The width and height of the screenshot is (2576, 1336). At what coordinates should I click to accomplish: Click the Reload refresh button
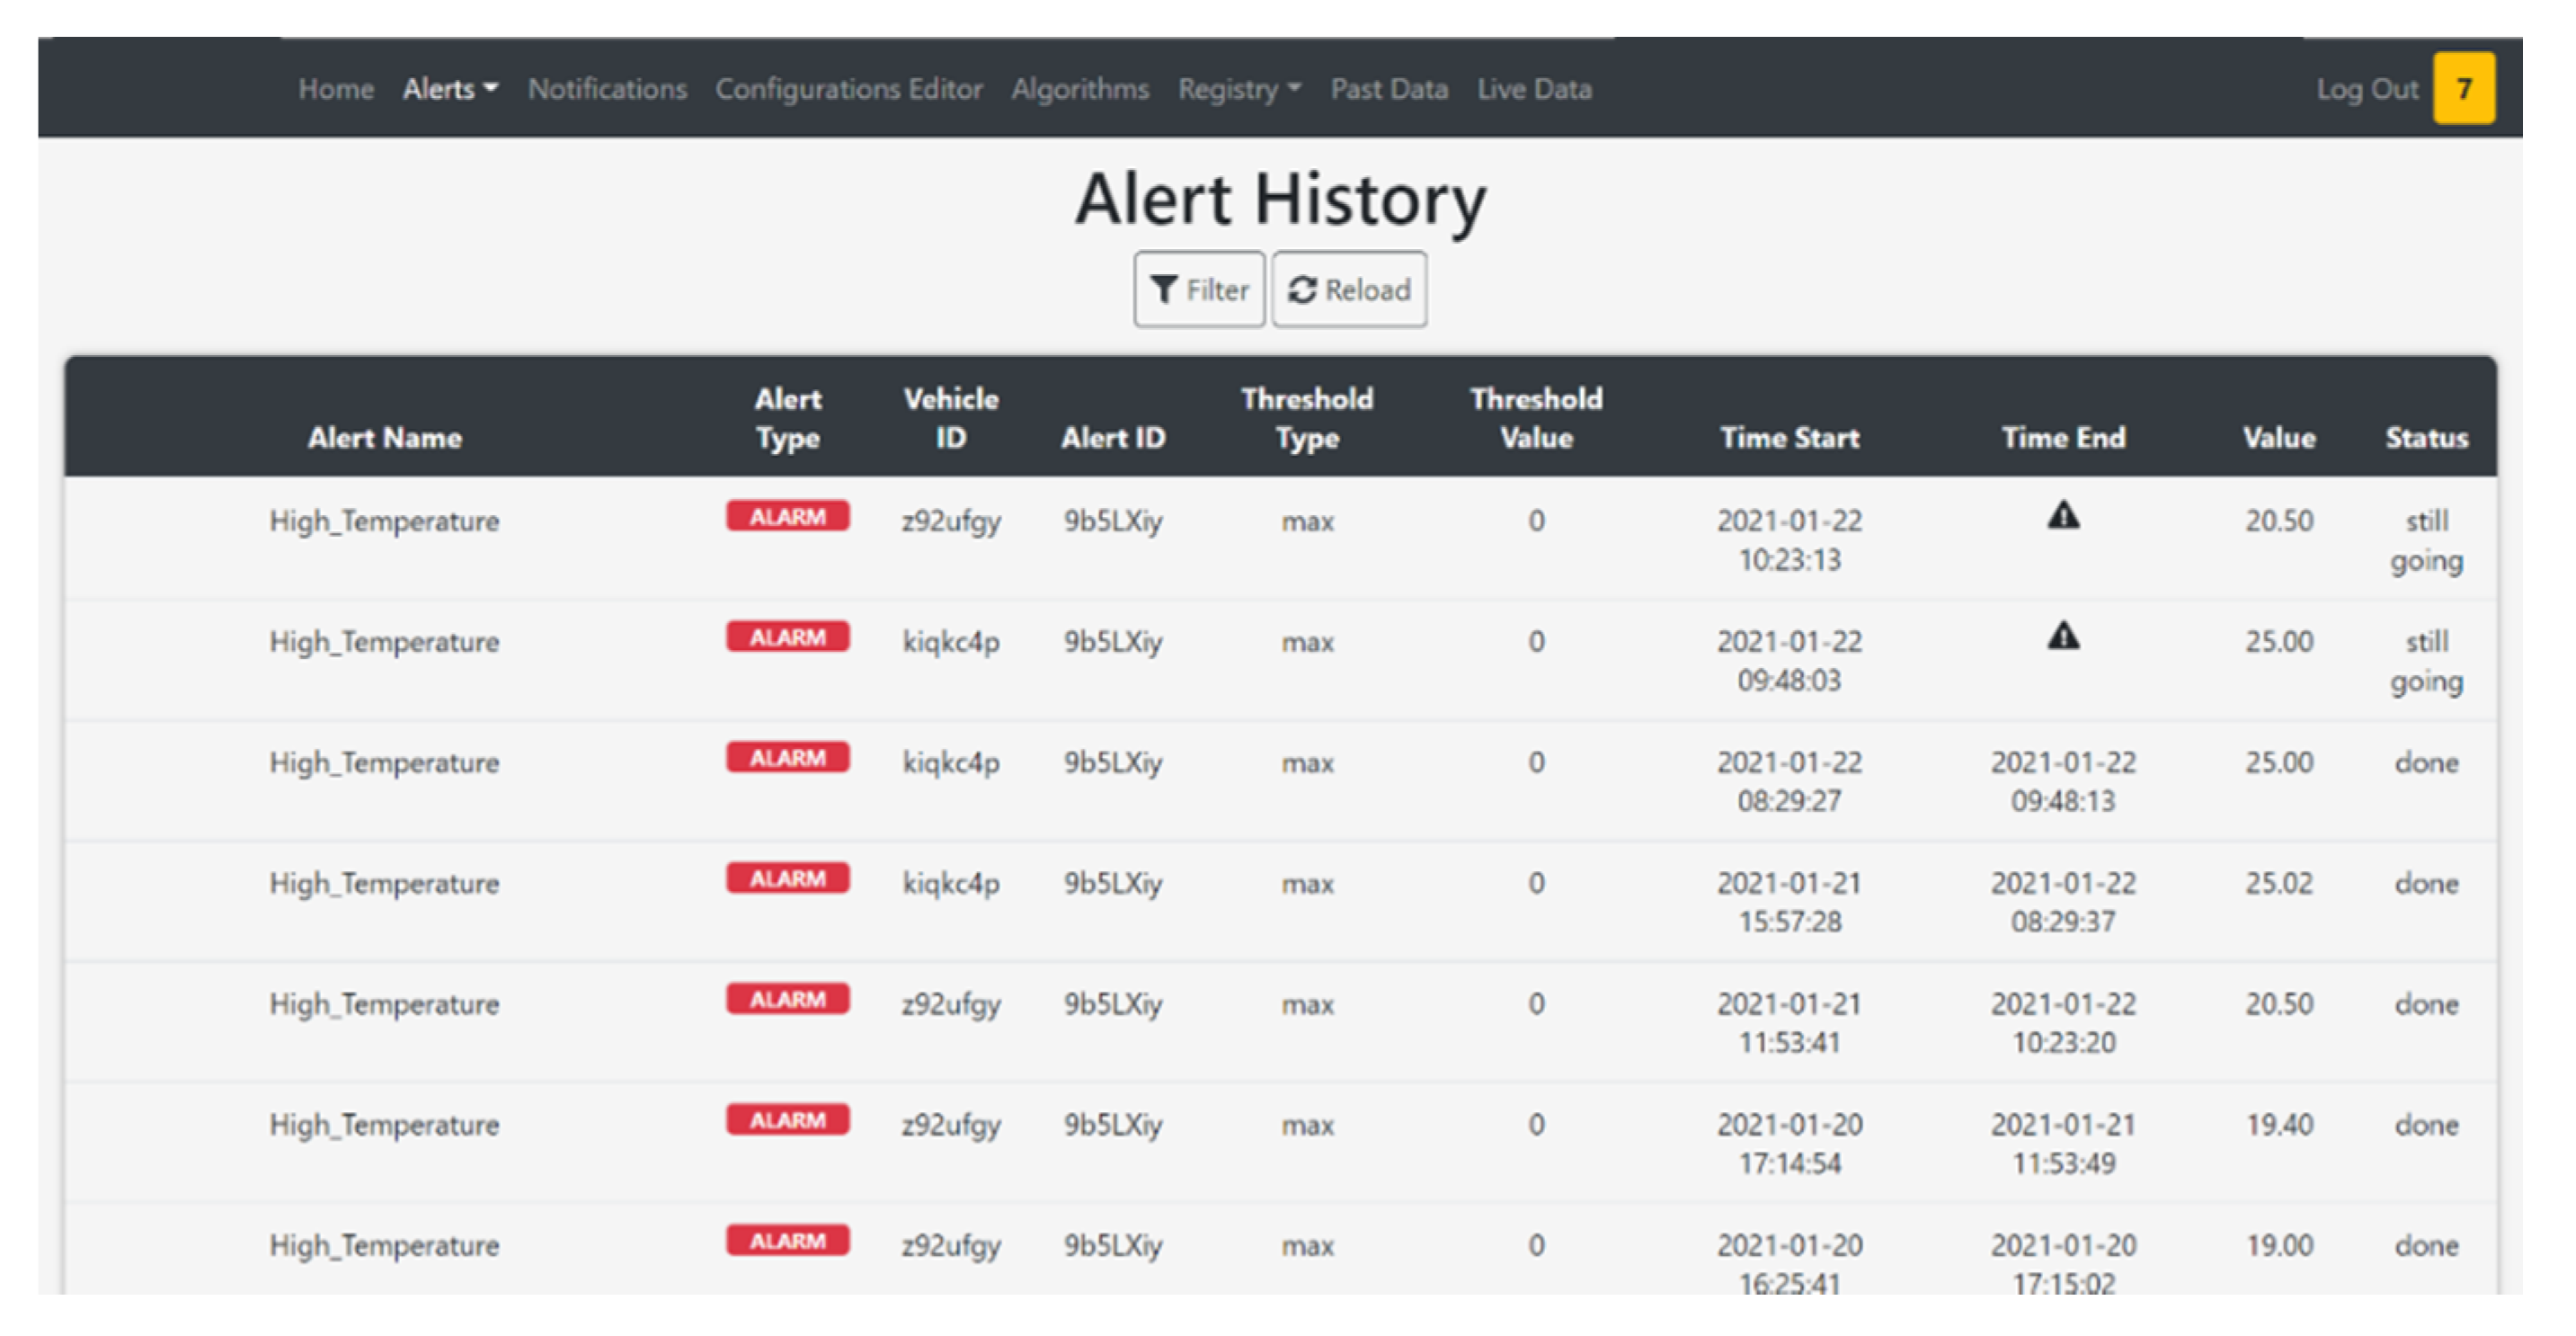[1349, 290]
